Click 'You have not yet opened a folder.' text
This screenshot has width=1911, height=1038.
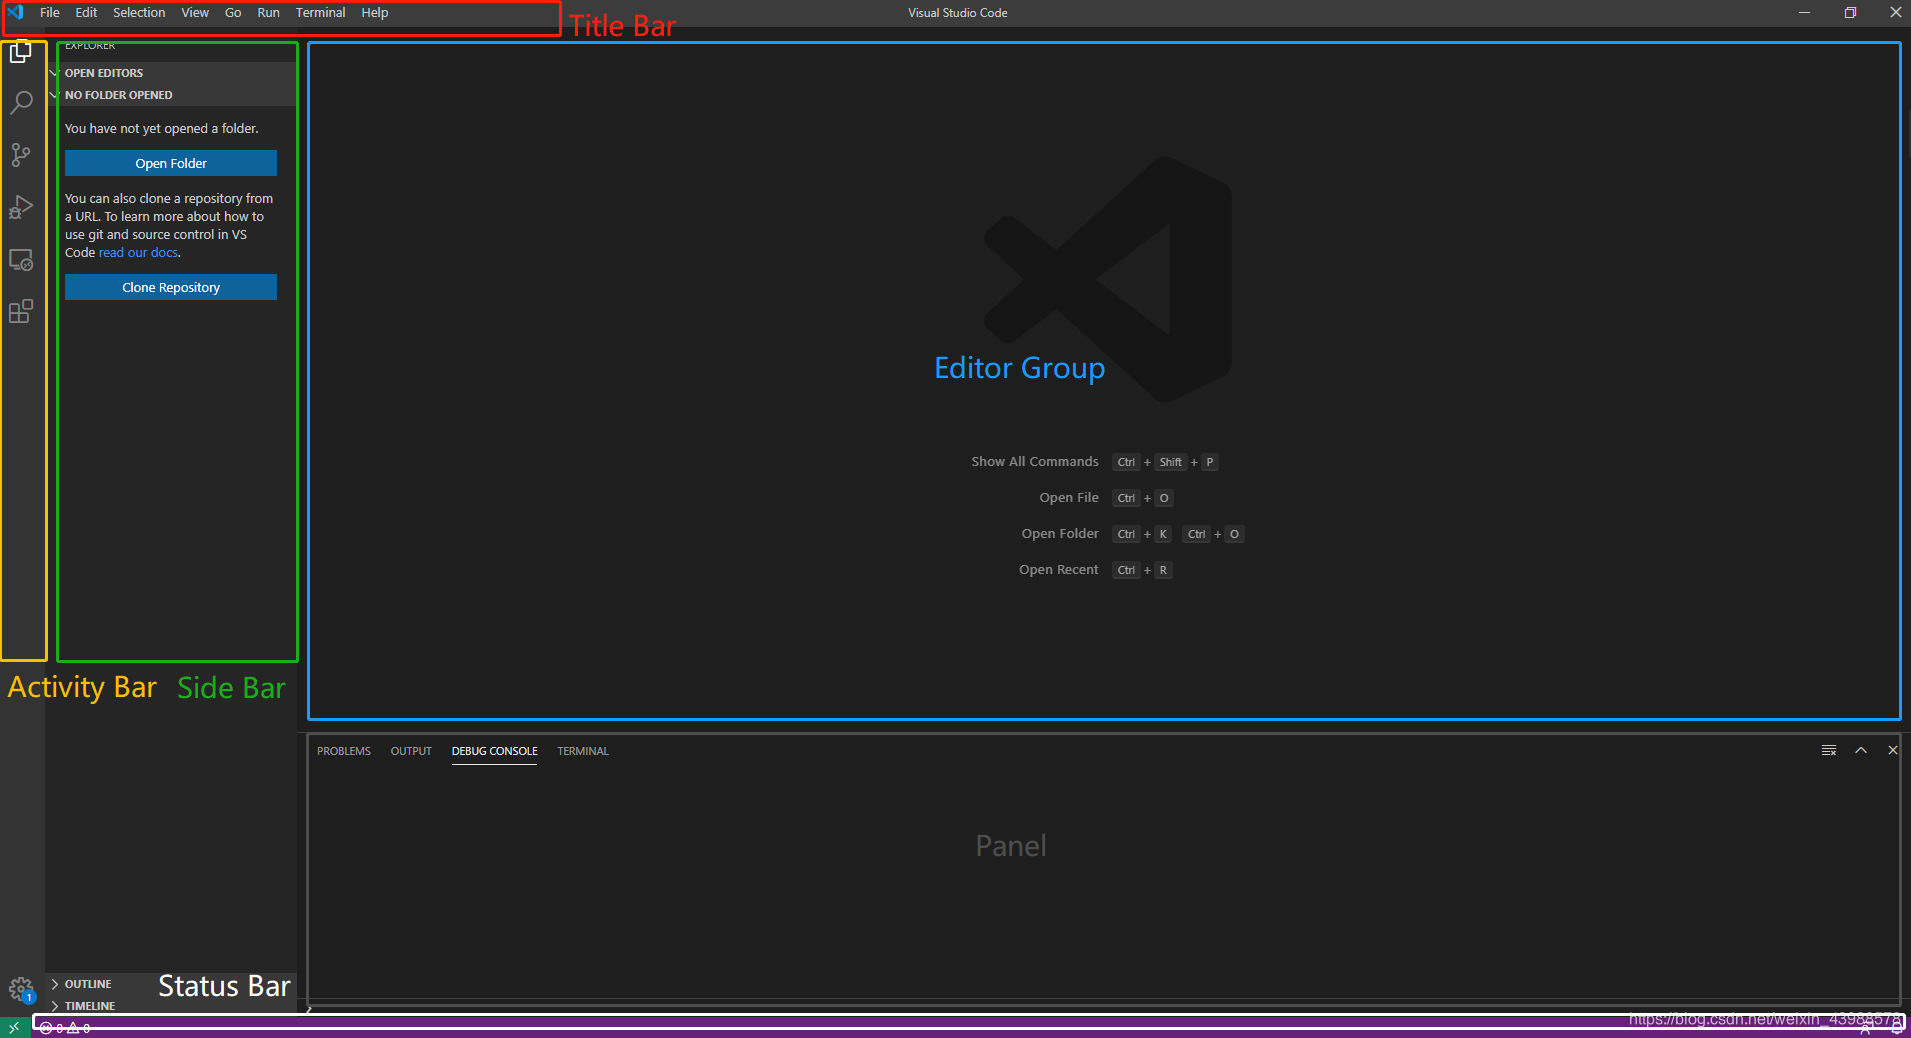tap(162, 129)
